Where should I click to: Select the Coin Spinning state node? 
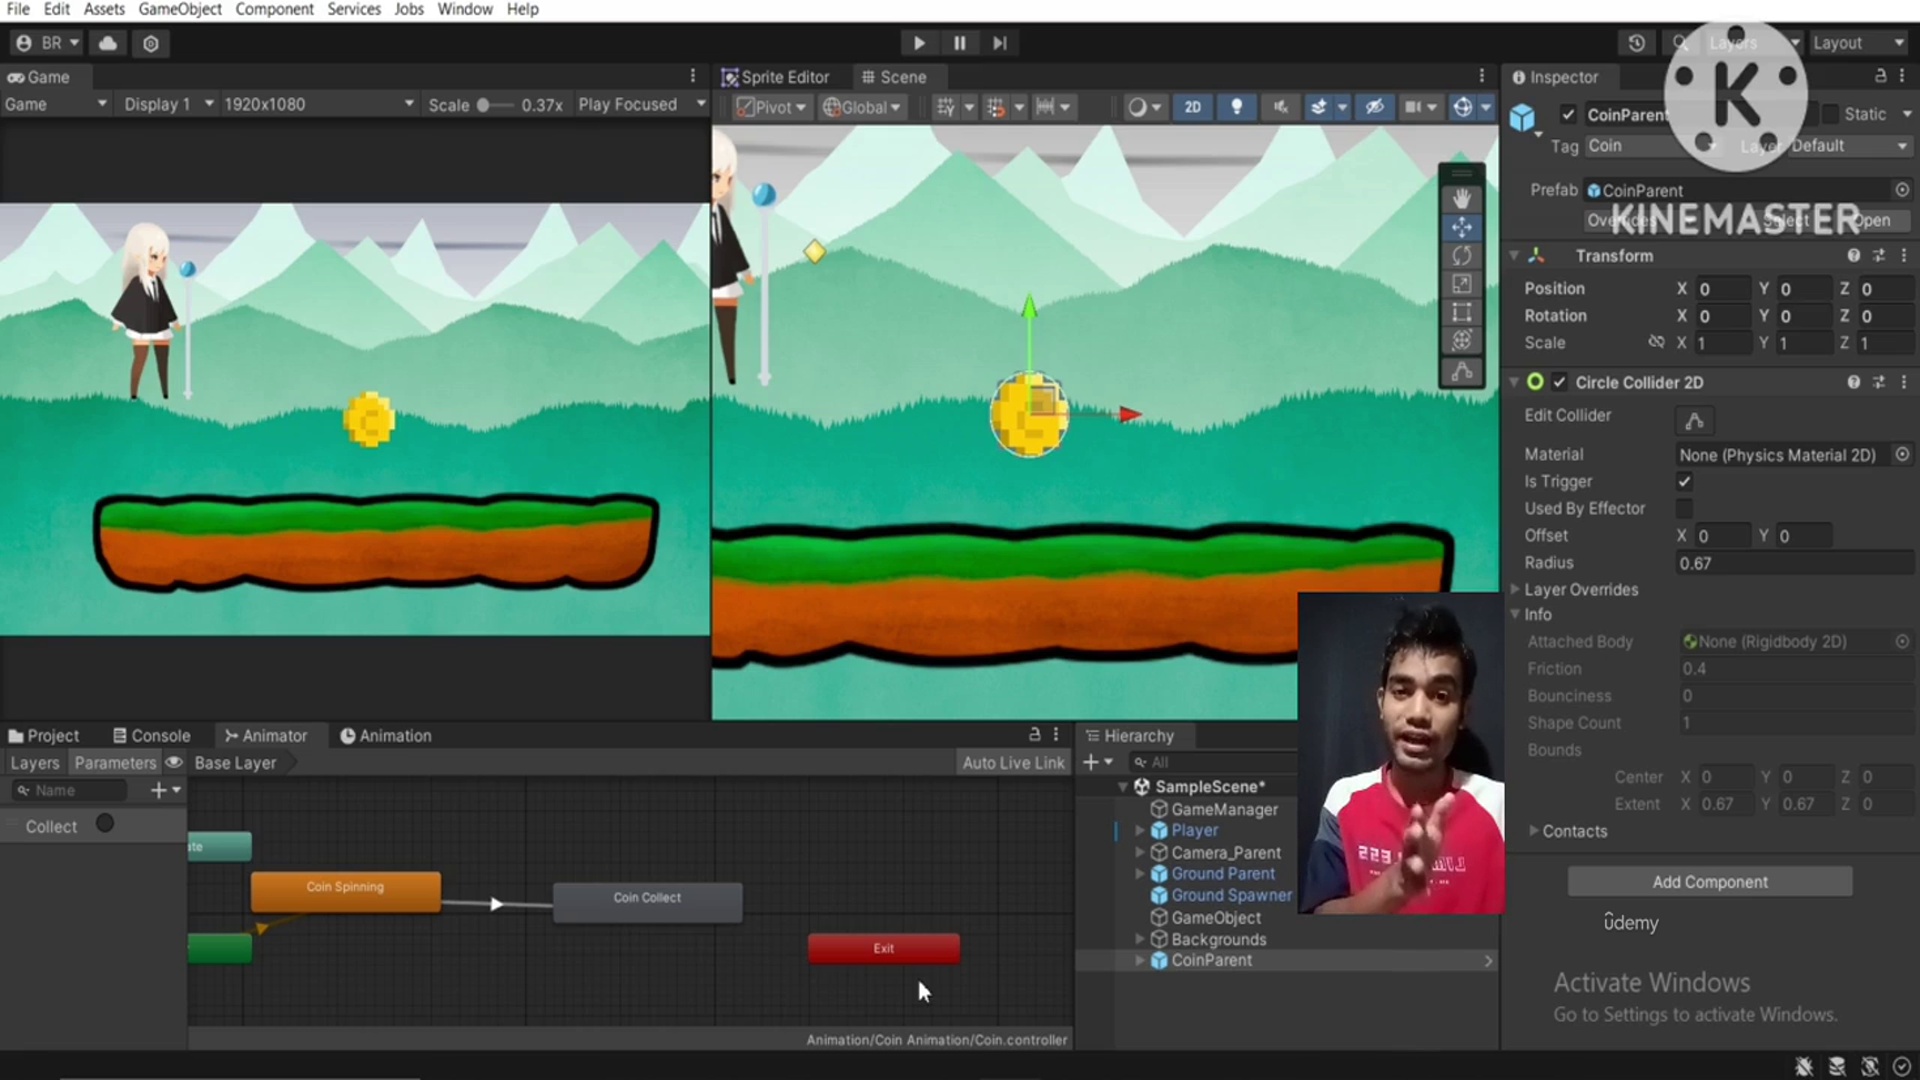click(345, 890)
